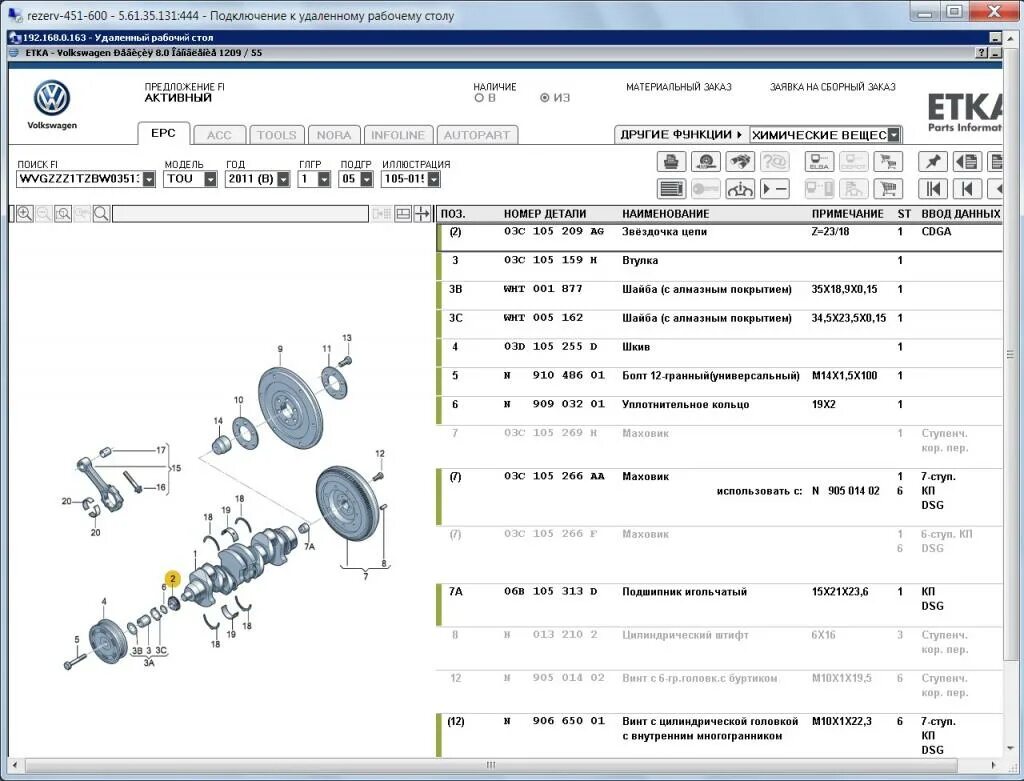The image size is (1024, 781).
Task: Click ЗАЯВКА НА СБОРНЫЙ ЗАКАЗ label
Action: point(832,87)
